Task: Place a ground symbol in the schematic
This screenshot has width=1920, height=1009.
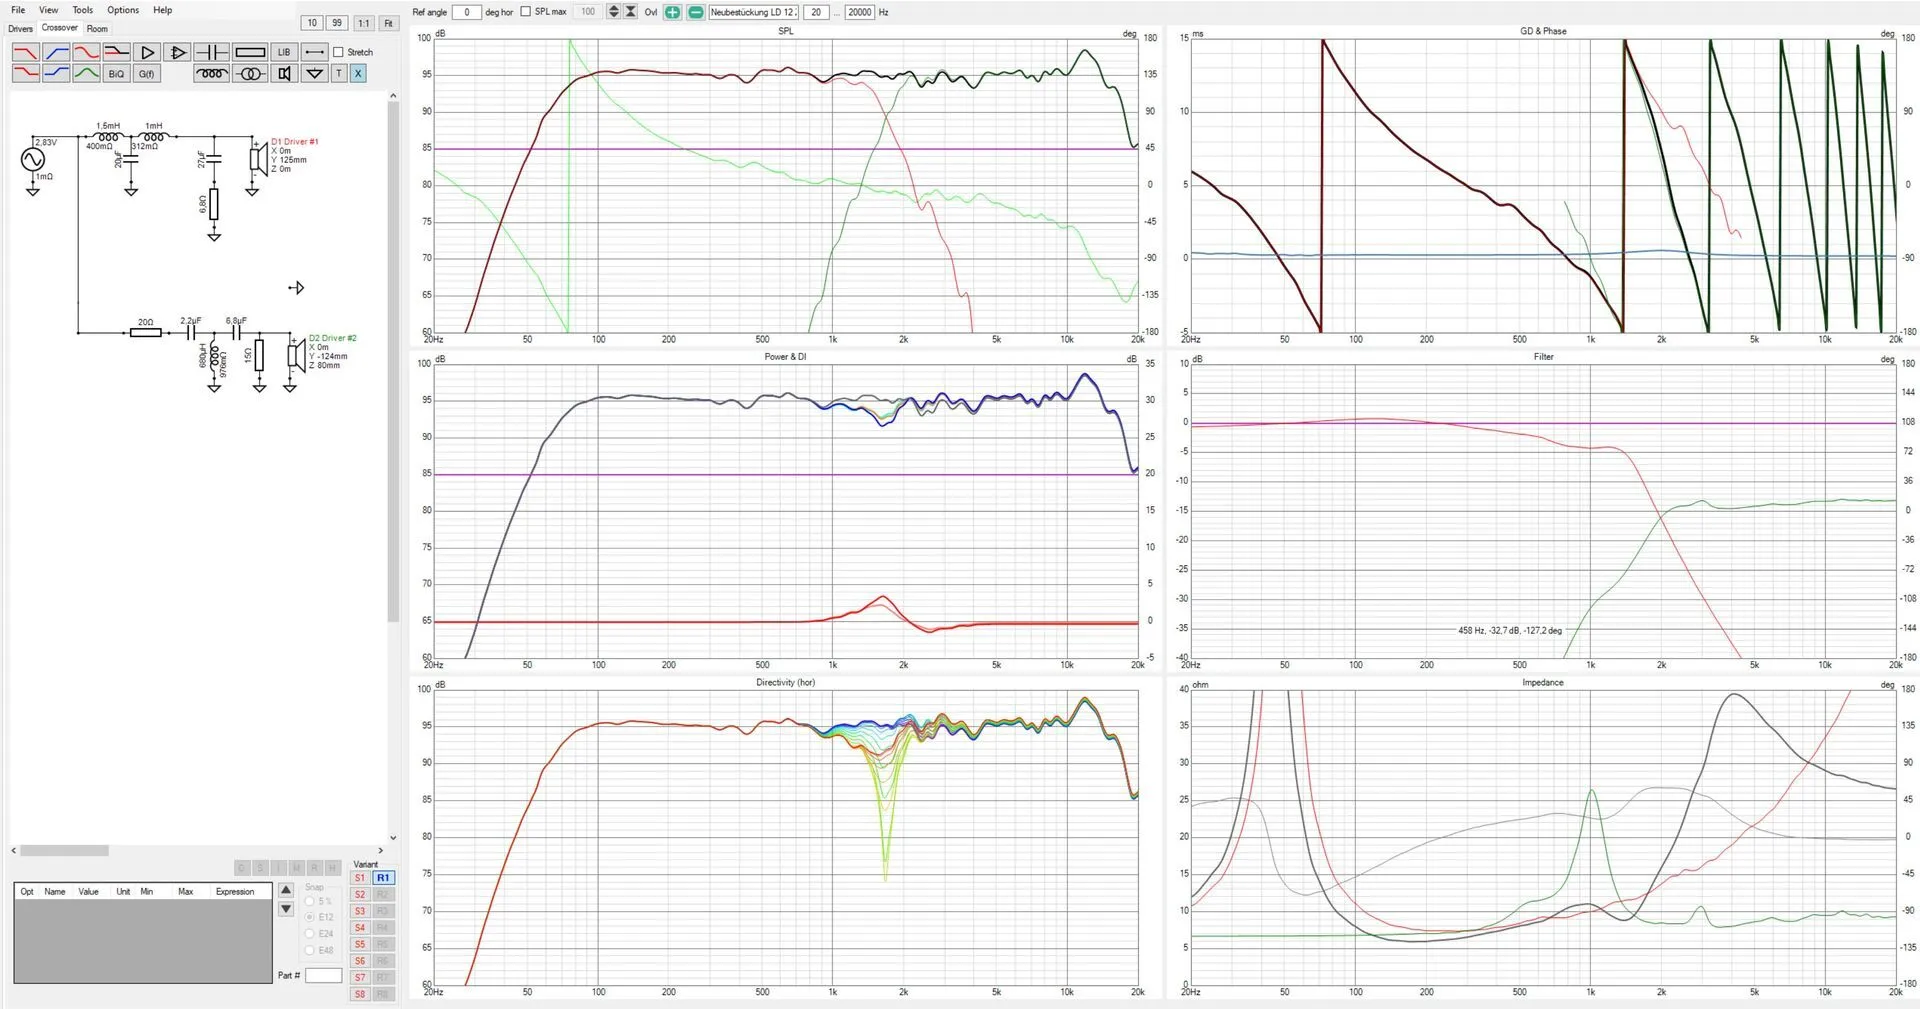Action: (x=314, y=73)
